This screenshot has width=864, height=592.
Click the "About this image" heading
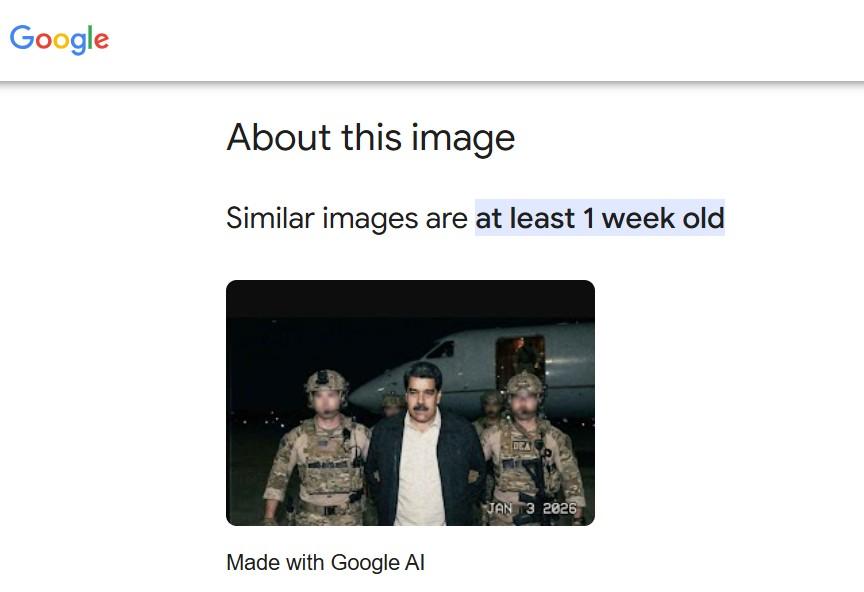pyautogui.click(x=370, y=137)
